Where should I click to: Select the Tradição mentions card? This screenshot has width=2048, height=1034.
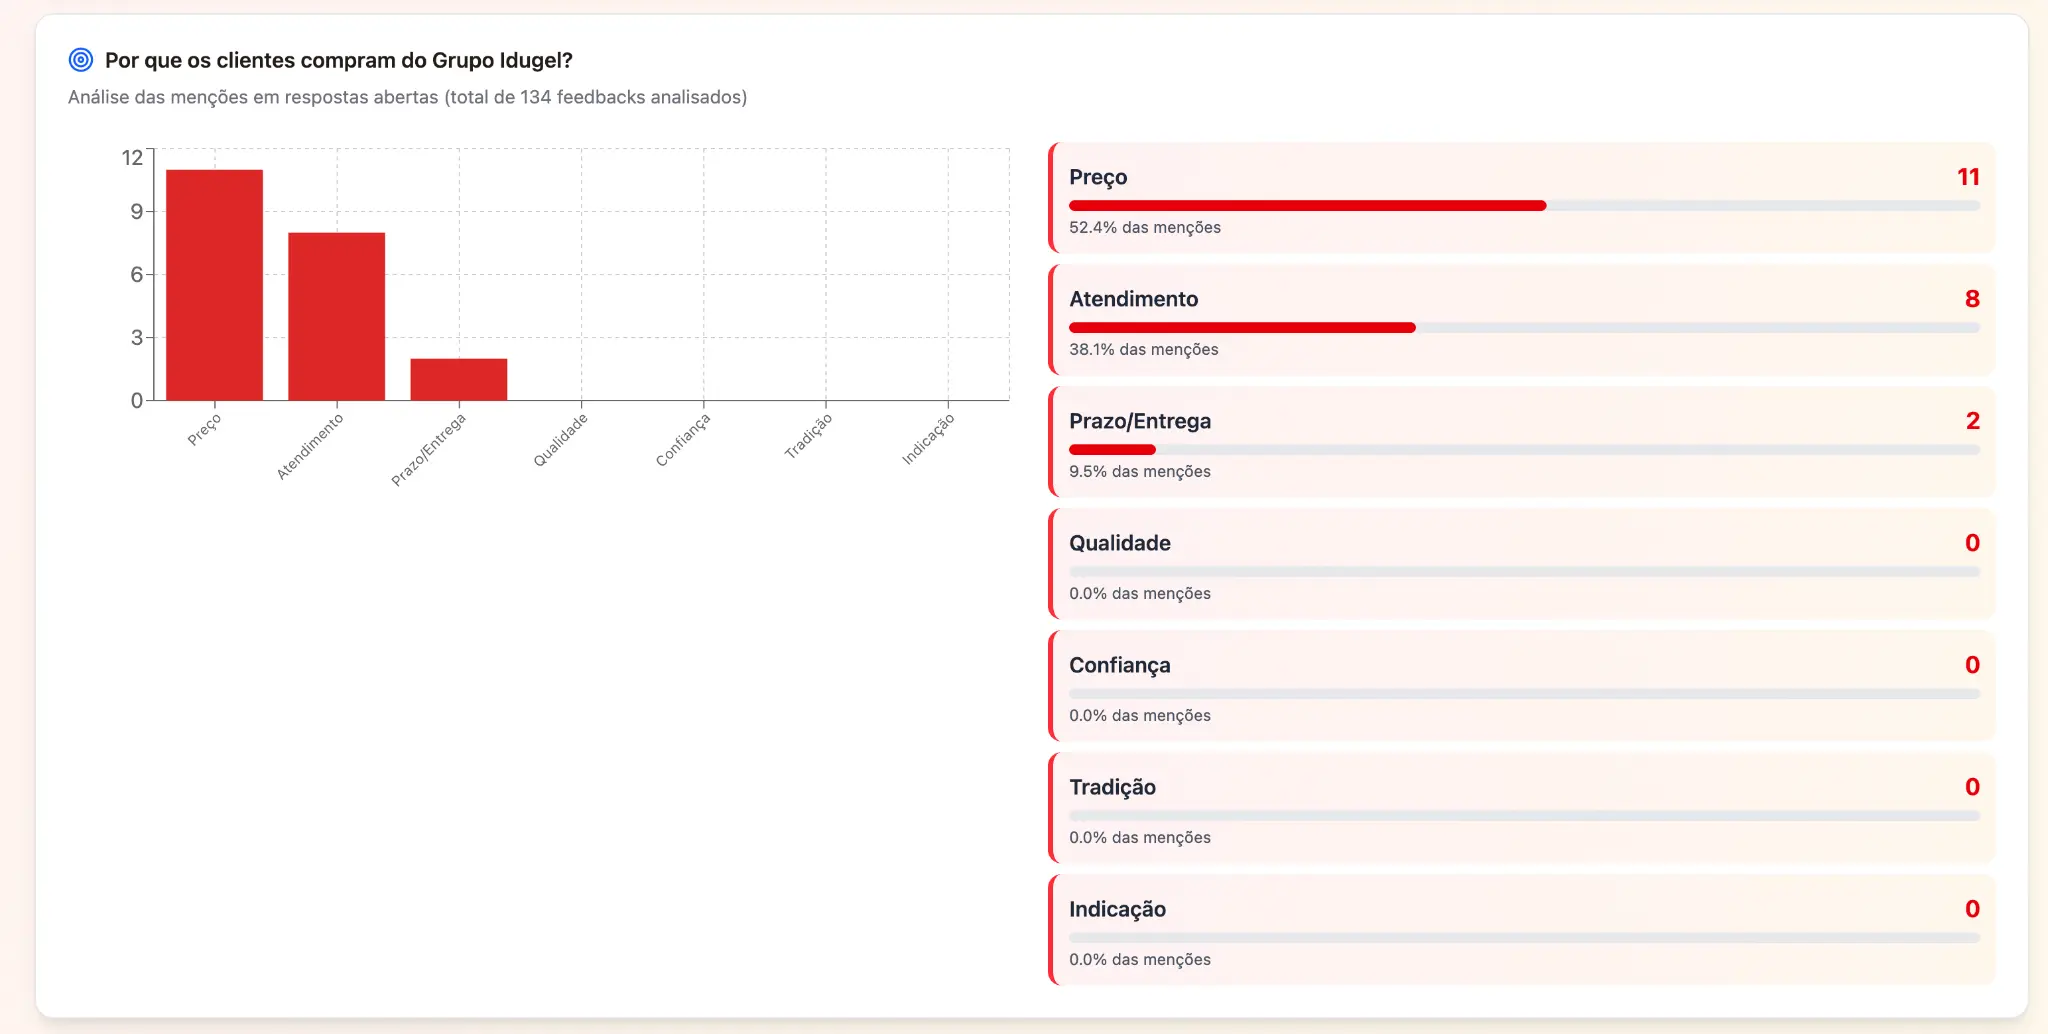pos(1520,807)
